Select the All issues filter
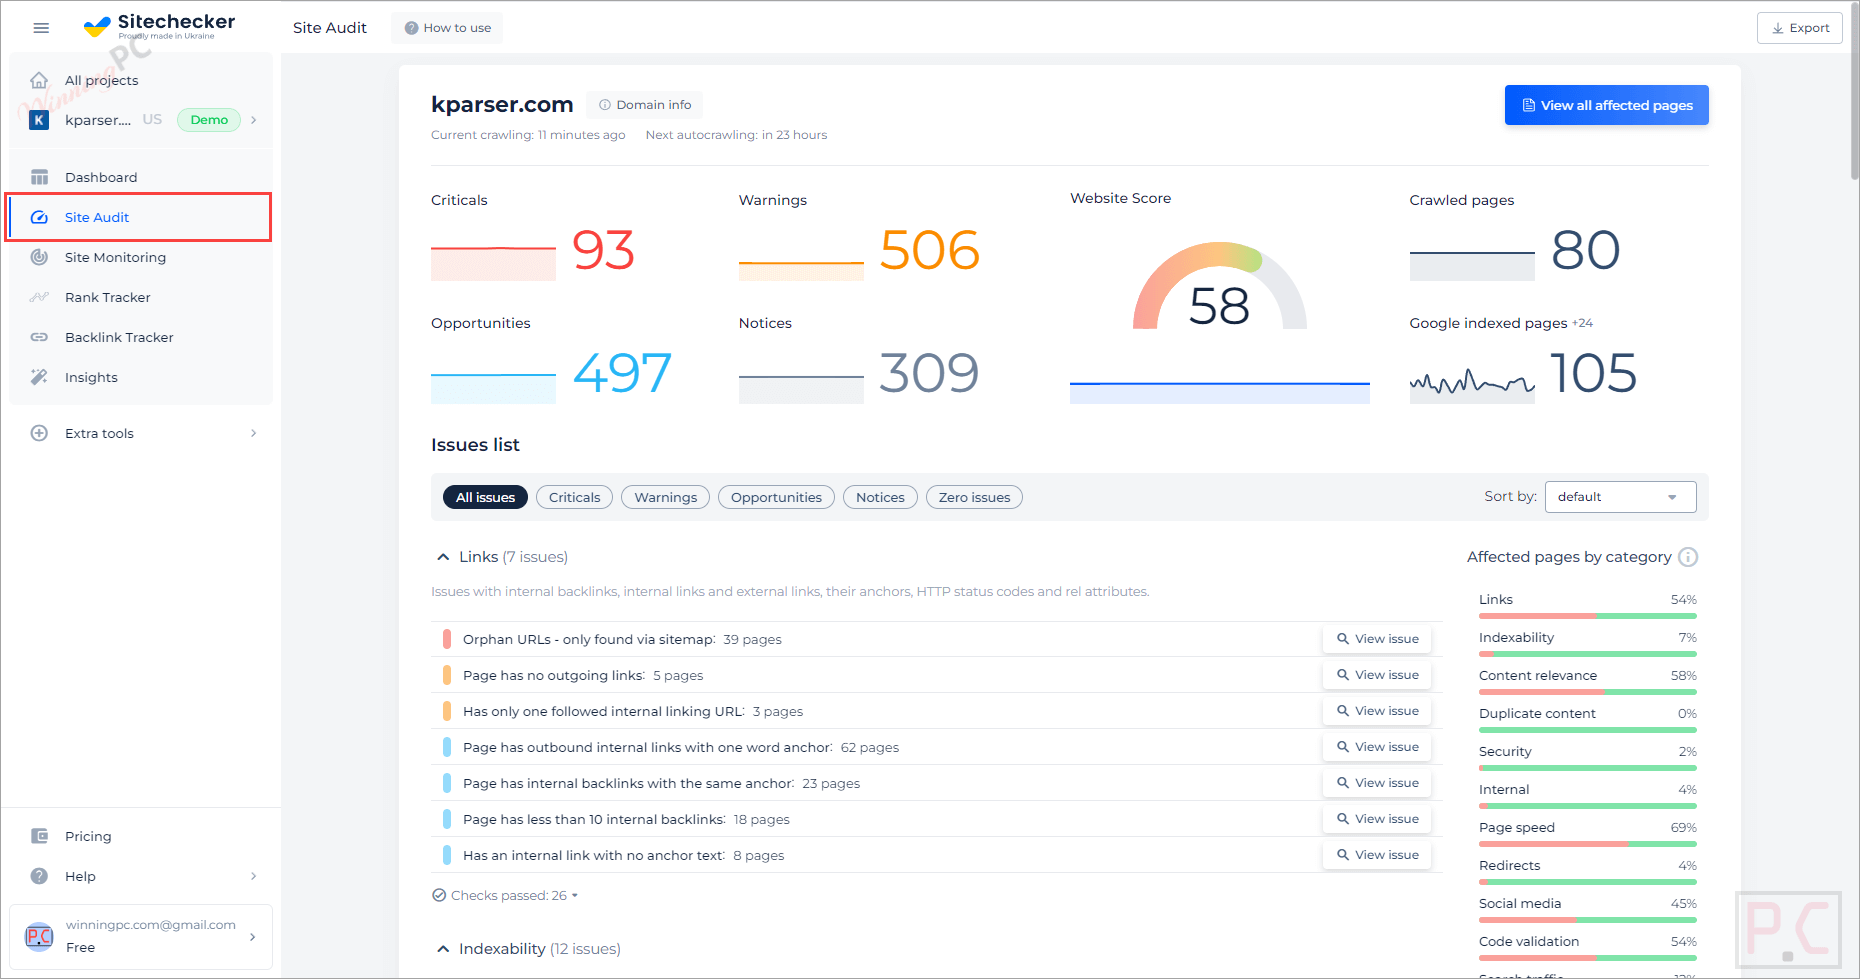 point(485,497)
